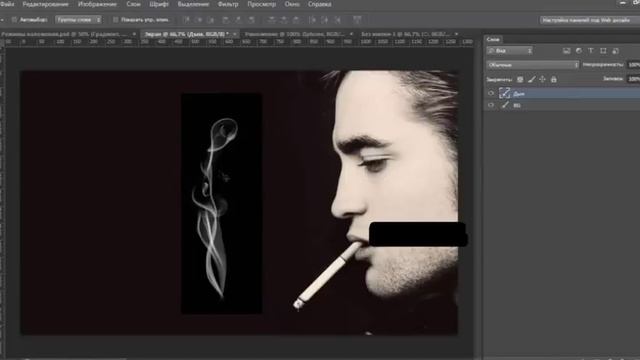Click the first align edges icon in options bar
640x360 pixels.
(x=187, y=20)
